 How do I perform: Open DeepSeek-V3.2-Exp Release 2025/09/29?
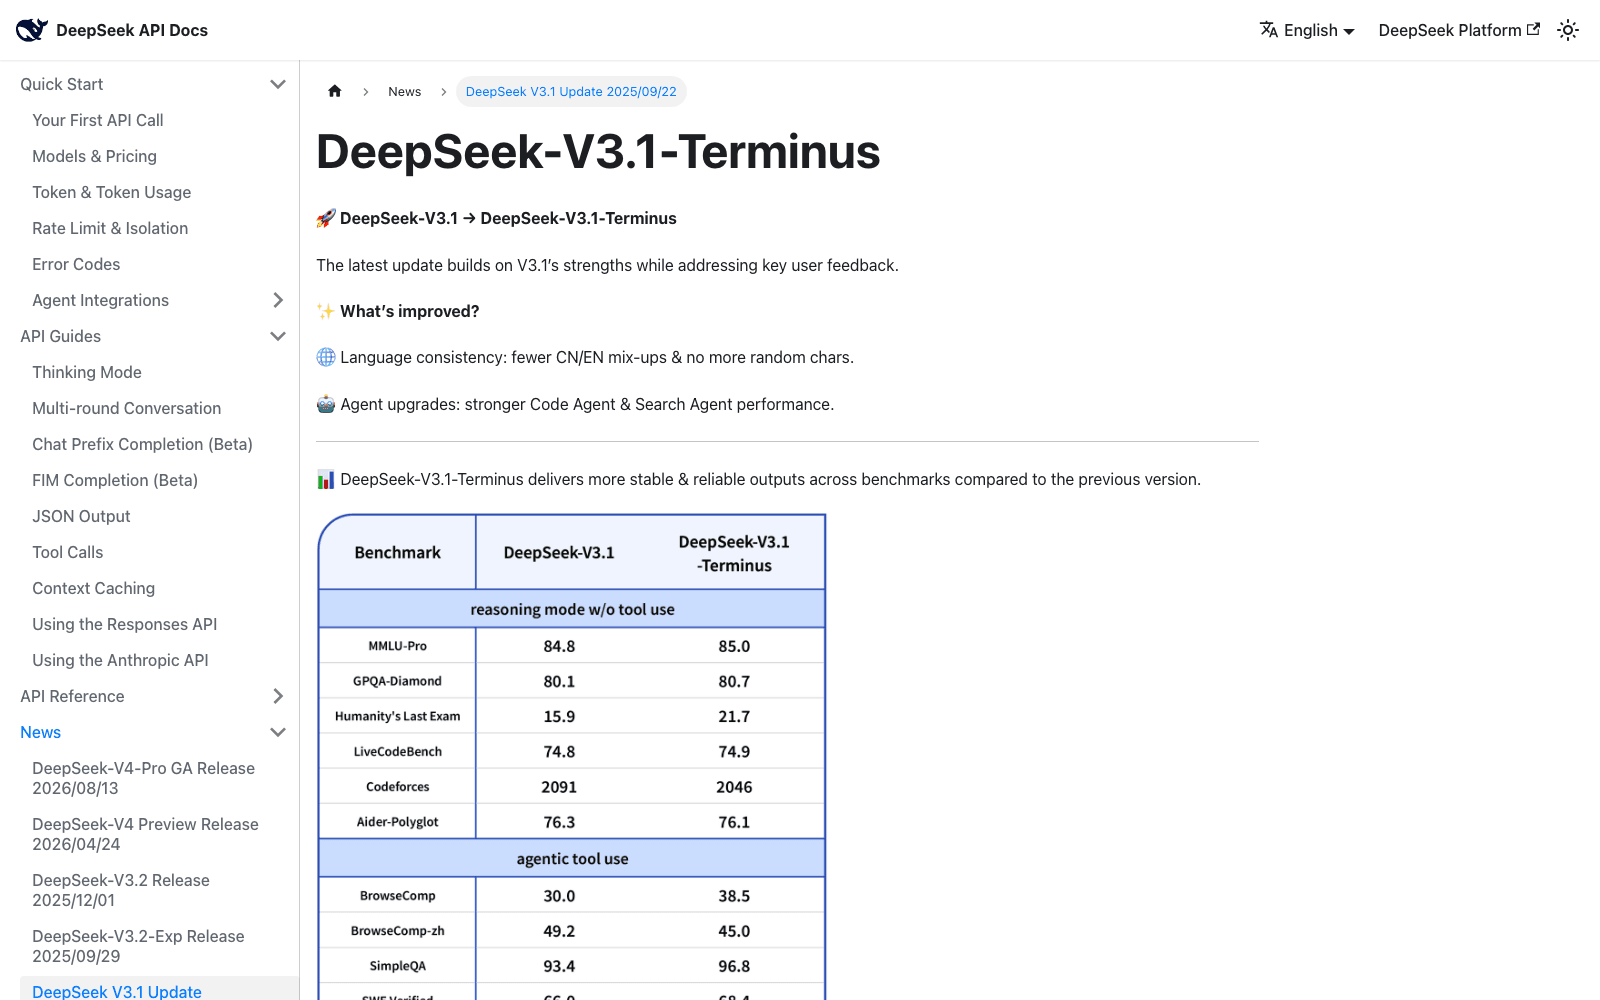pyautogui.click(x=139, y=946)
